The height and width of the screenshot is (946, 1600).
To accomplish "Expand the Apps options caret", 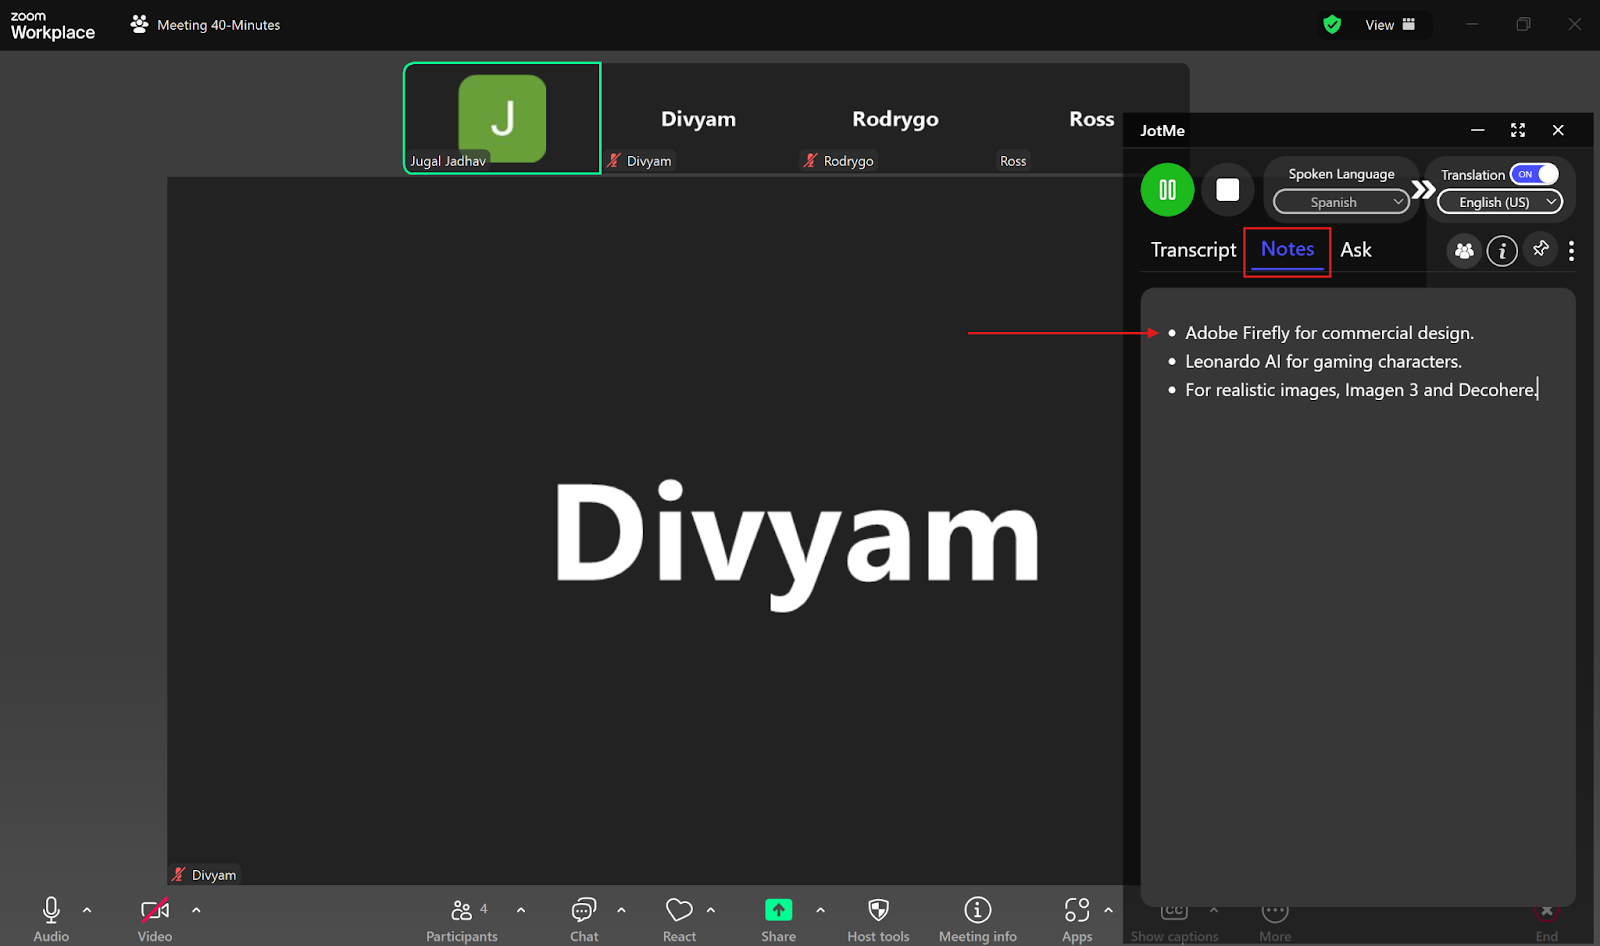I will click(x=1108, y=910).
